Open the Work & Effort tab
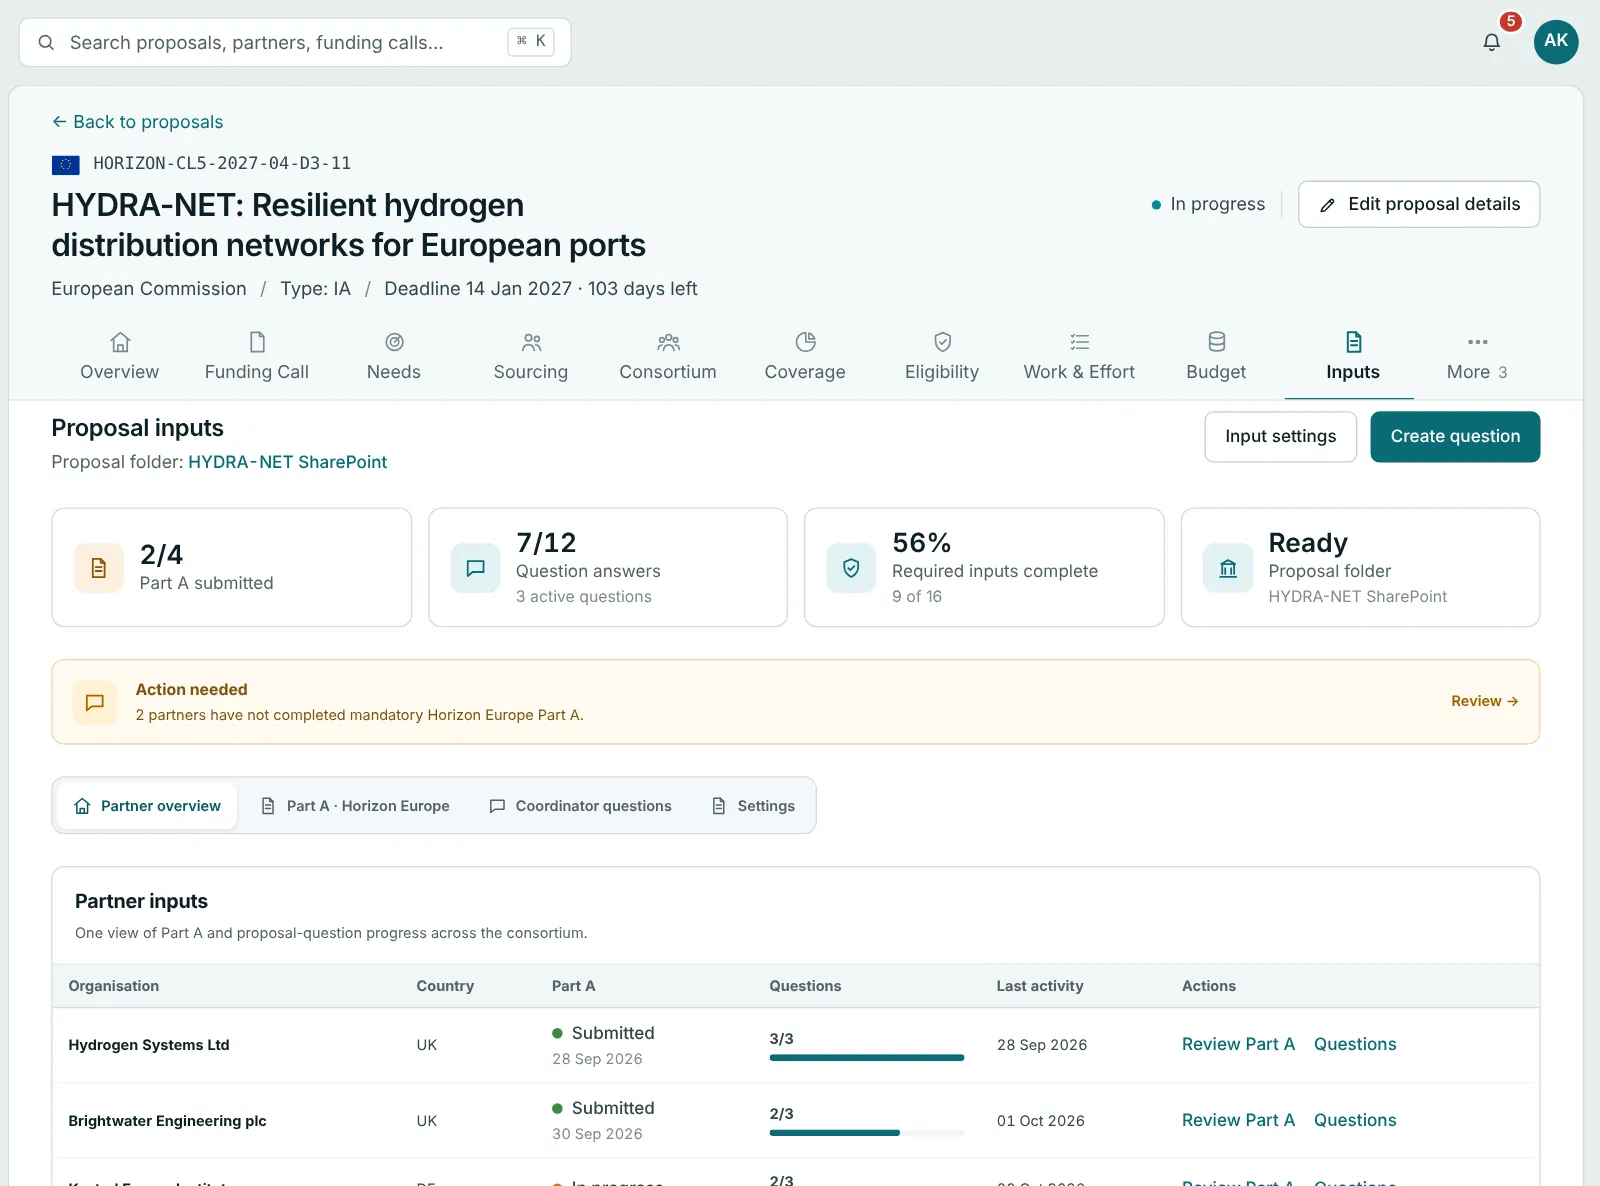Viewport: 1600px width, 1186px height. pos(1079,357)
